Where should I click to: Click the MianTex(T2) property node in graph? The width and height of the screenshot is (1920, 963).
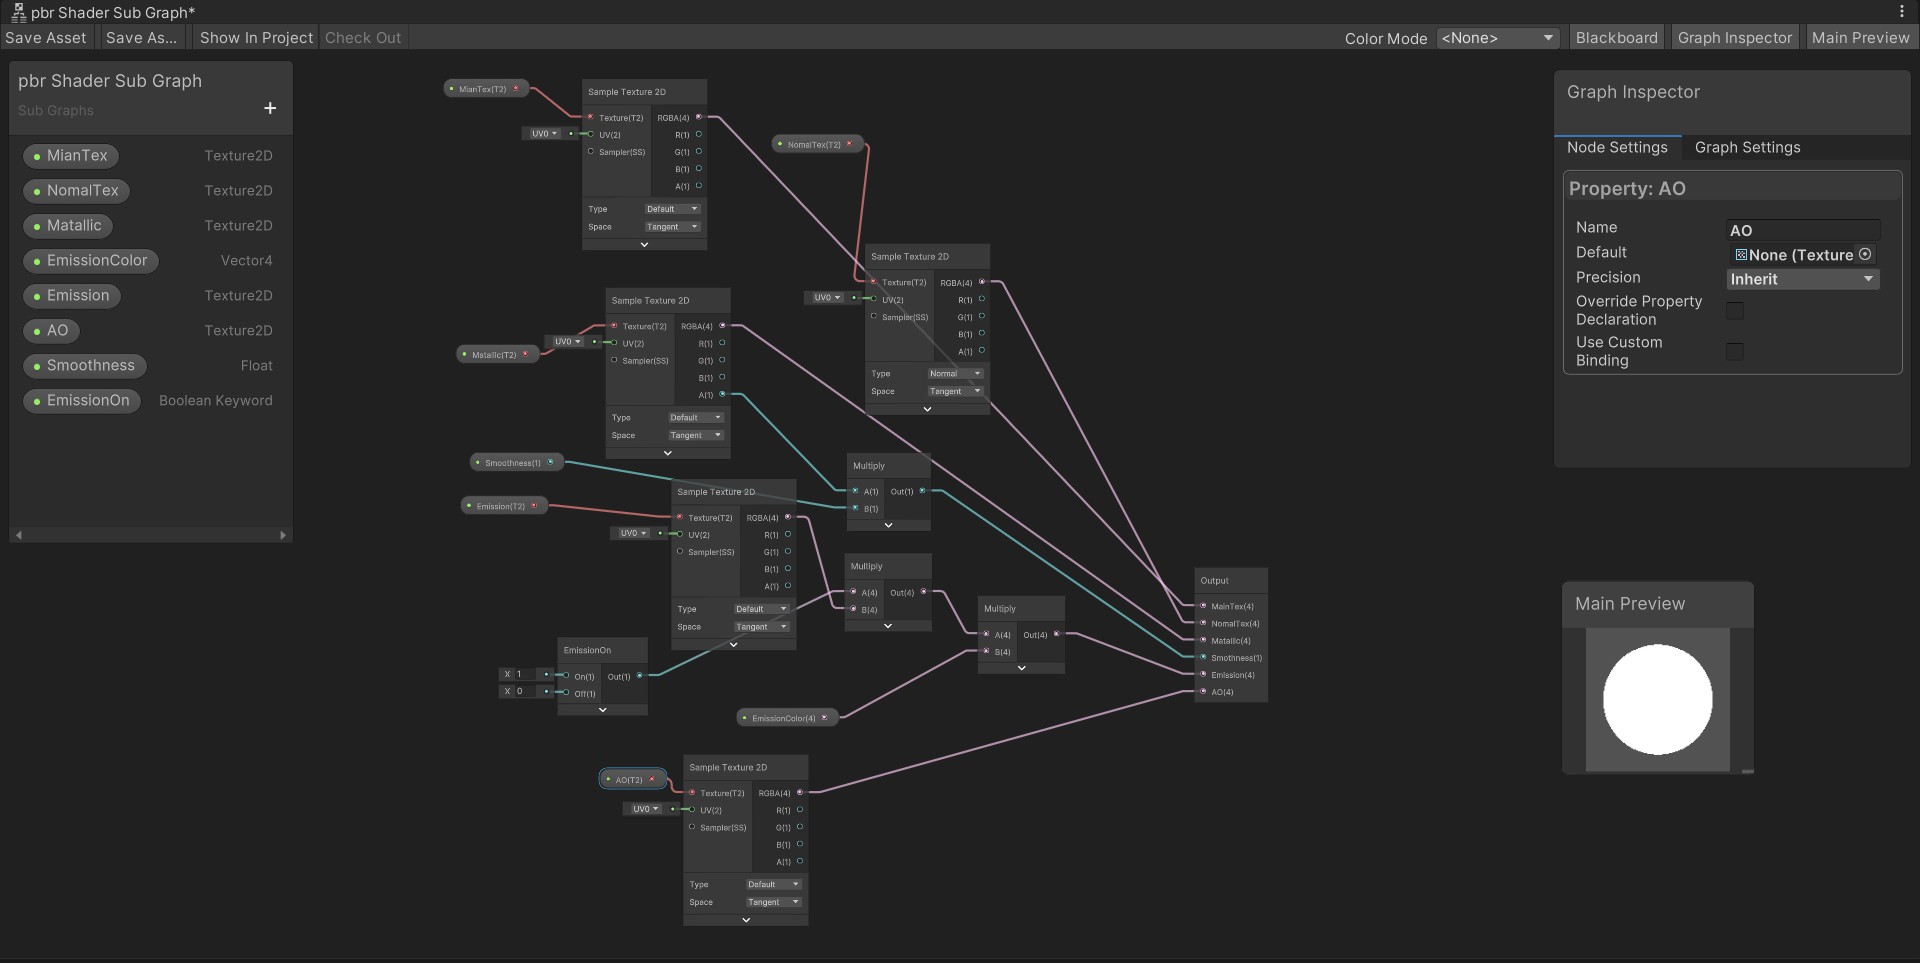click(486, 89)
